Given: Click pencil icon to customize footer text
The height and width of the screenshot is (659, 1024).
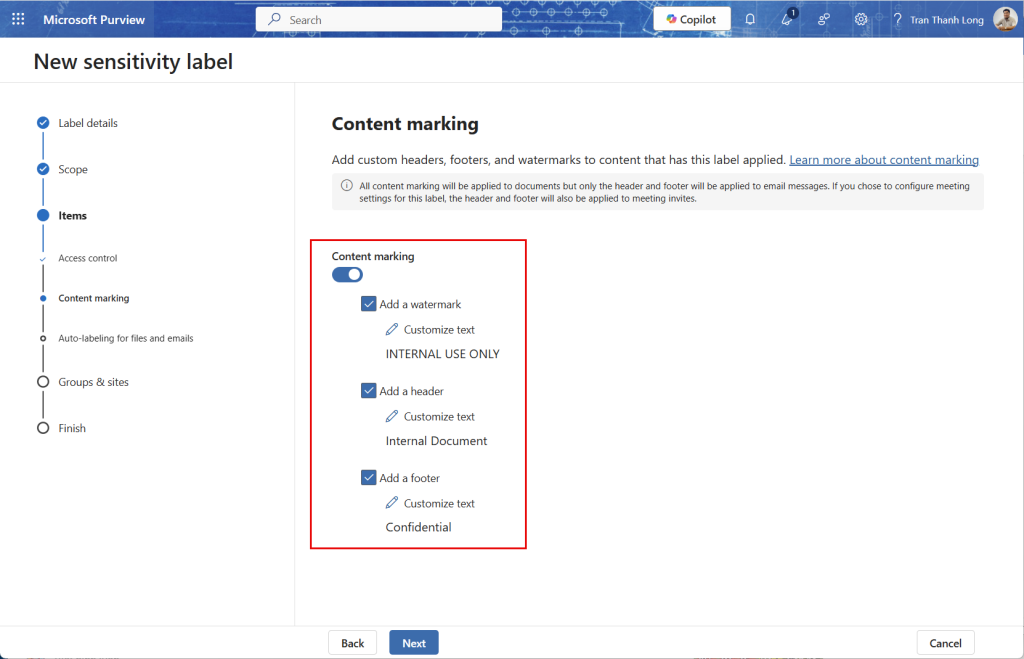Looking at the screenshot, I should [392, 503].
